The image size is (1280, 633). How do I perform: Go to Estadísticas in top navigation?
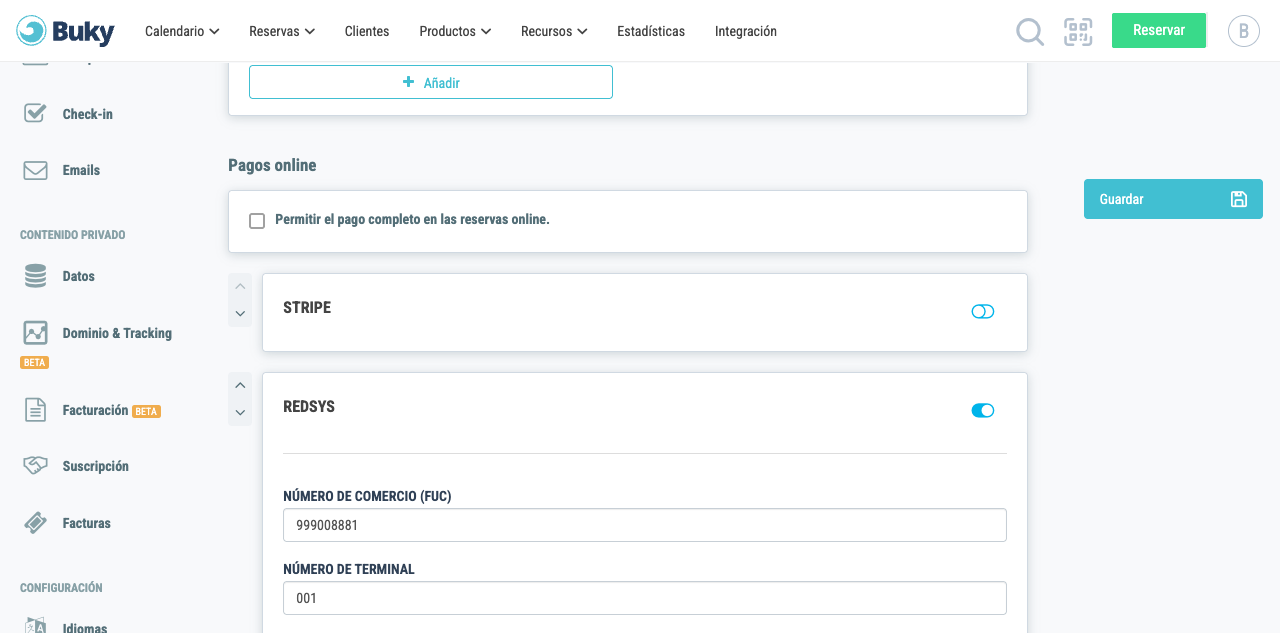coord(651,31)
